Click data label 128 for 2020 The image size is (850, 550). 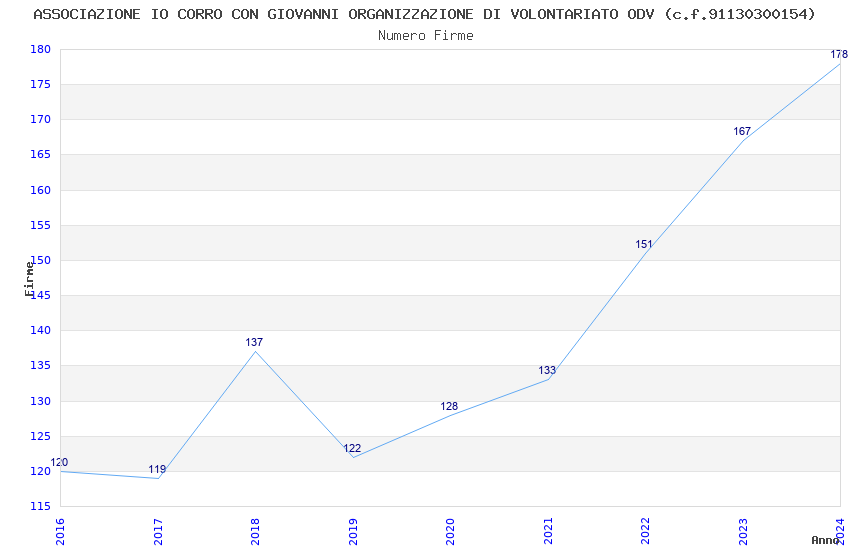449,406
